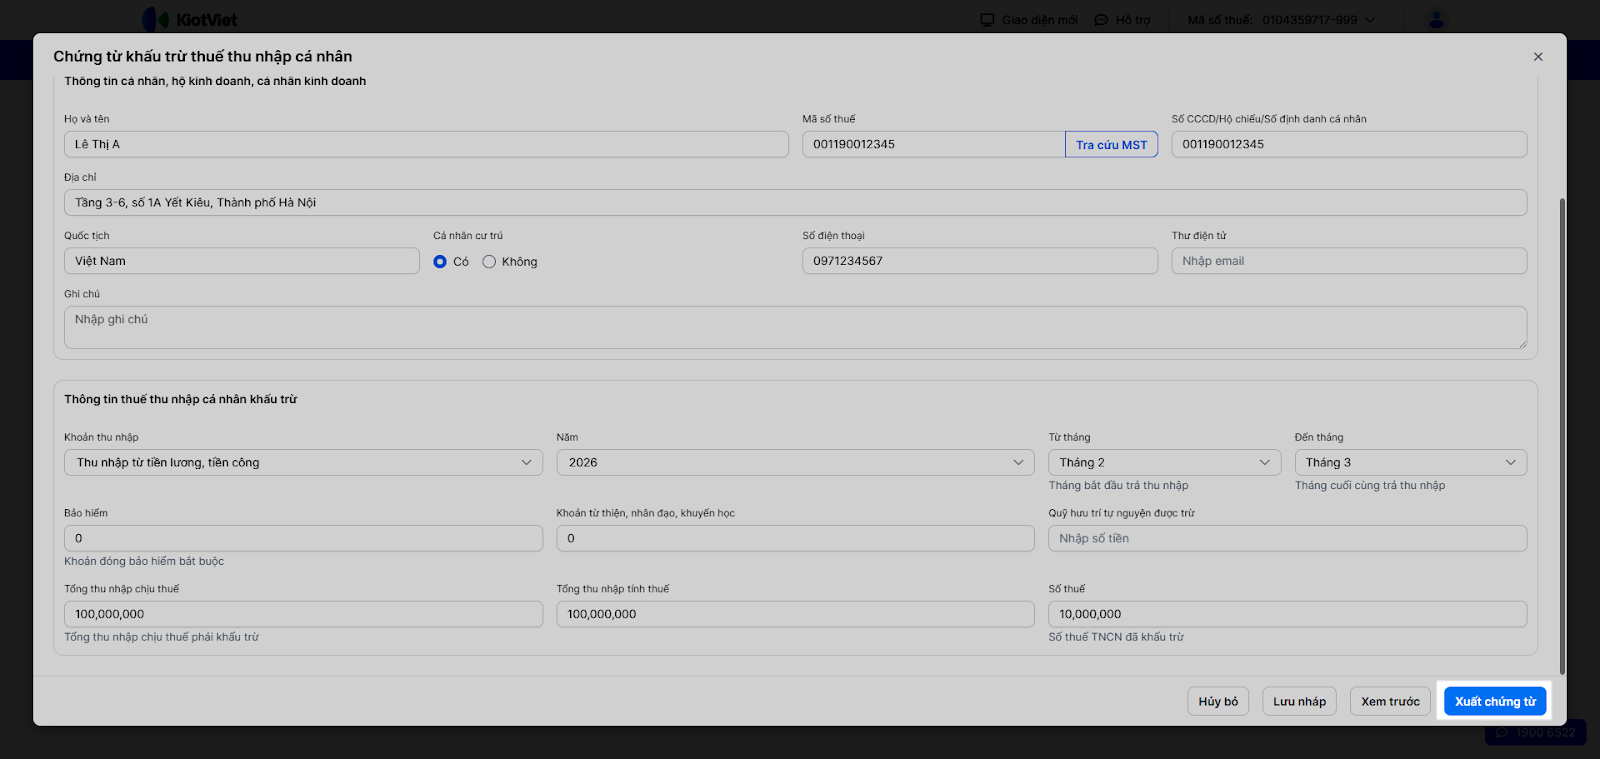Expand the Mã số thuế account menu

1370,20
